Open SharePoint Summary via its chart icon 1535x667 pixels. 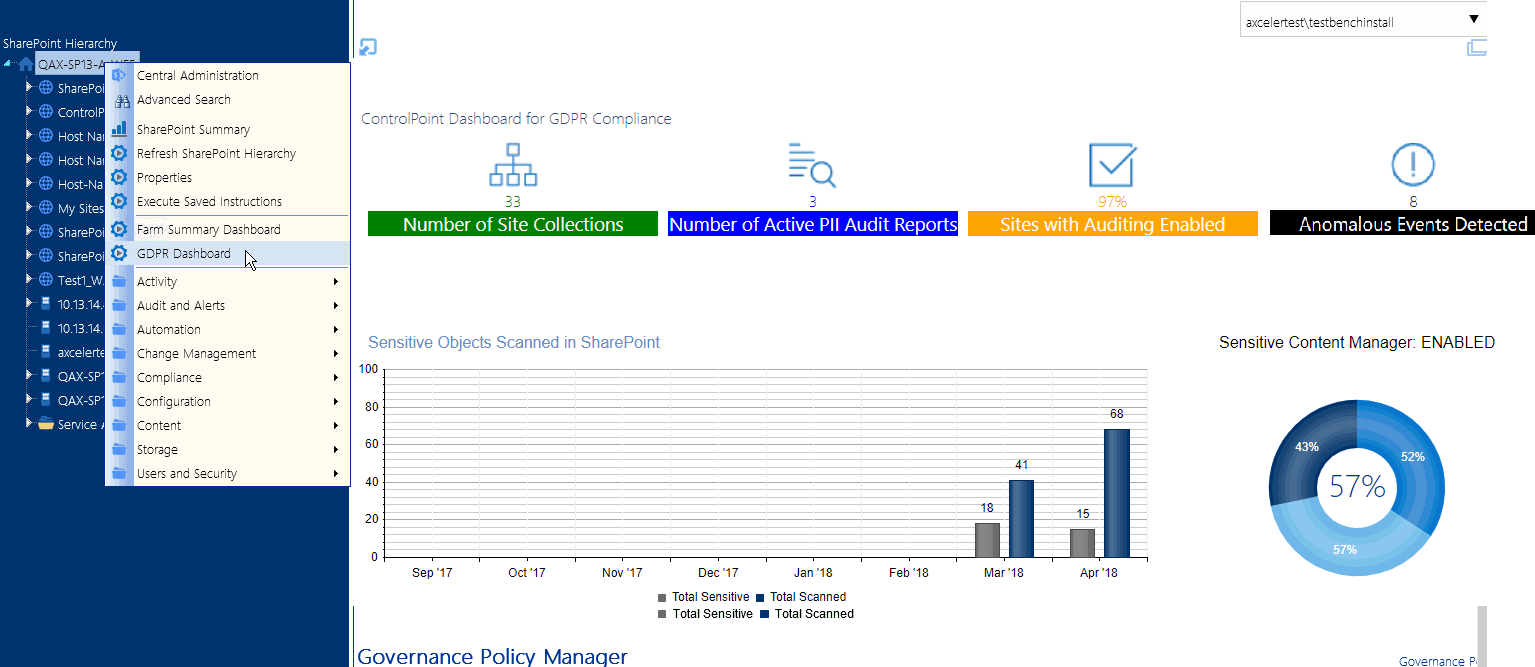point(120,128)
